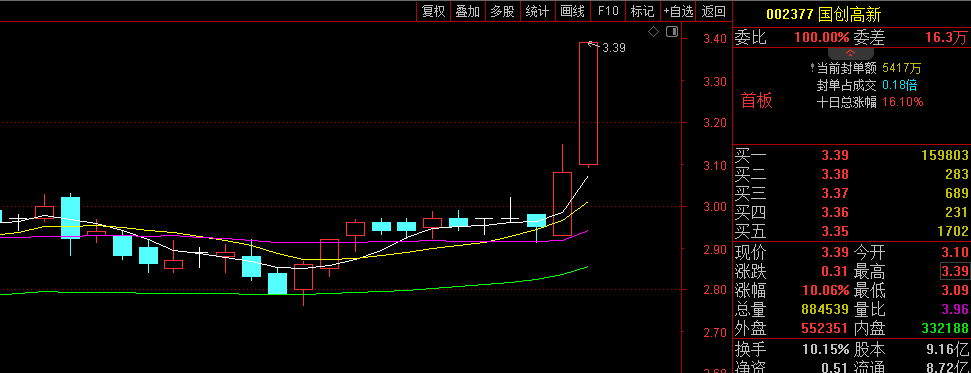This screenshot has width=971, height=373.
Task: Collapse the limit-up info panel chevron
Action: pyautogui.click(x=850, y=53)
